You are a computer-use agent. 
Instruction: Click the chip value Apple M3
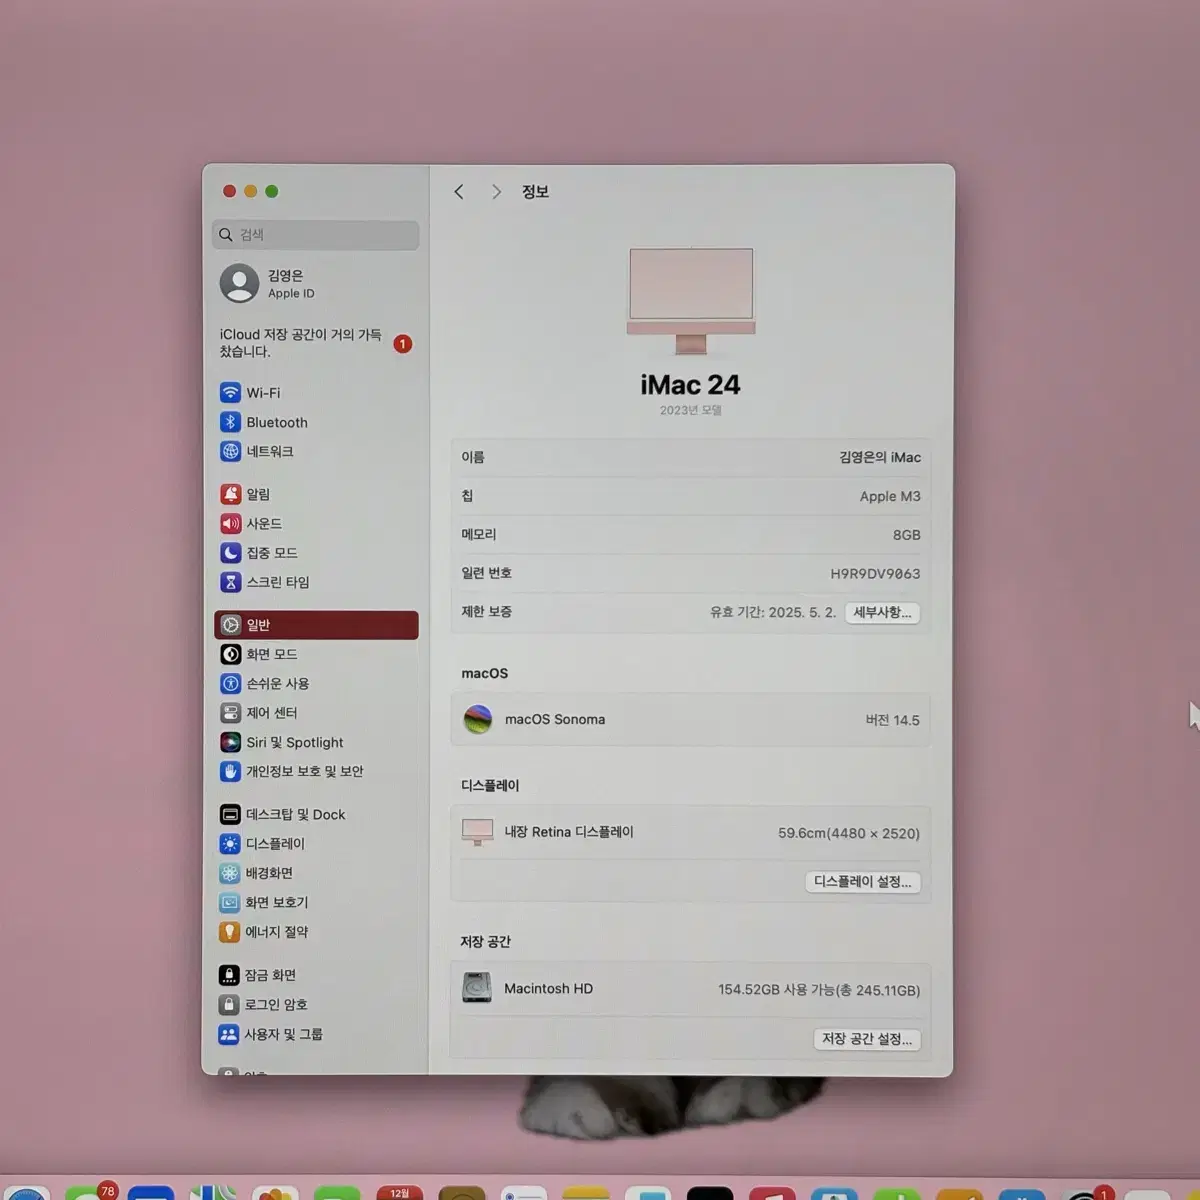tap(890, 496)
